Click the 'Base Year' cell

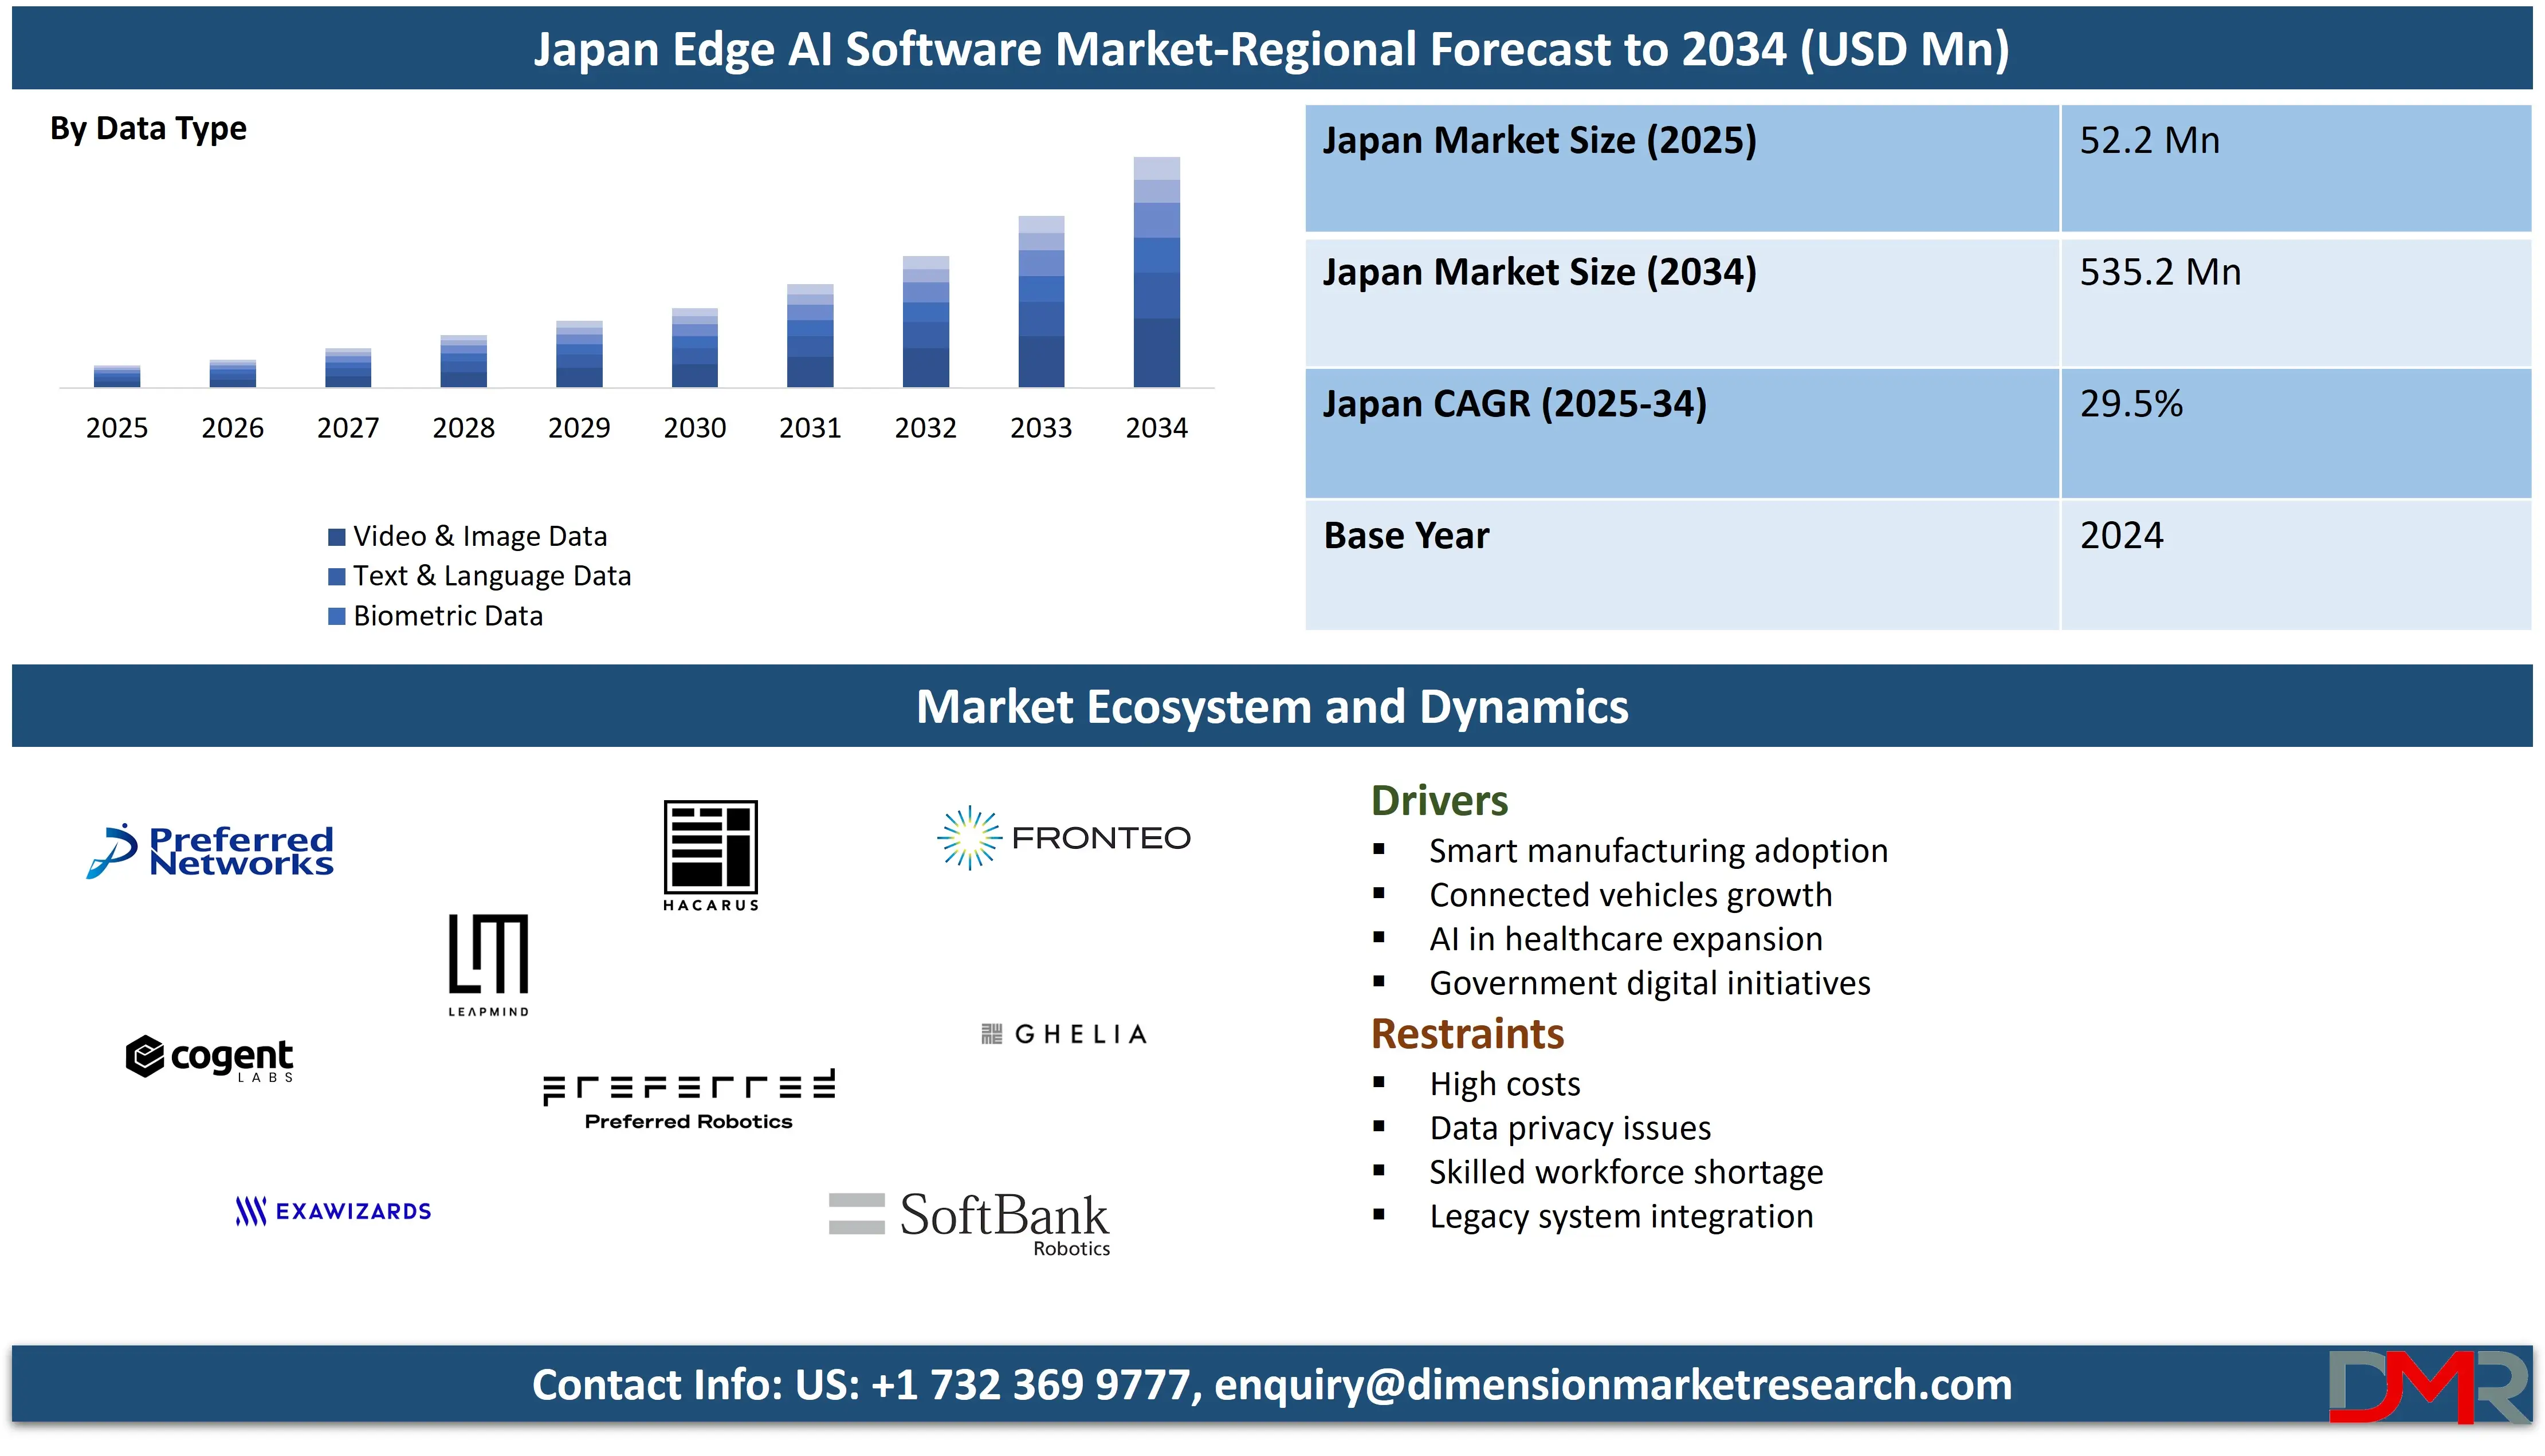[1682, 565]
